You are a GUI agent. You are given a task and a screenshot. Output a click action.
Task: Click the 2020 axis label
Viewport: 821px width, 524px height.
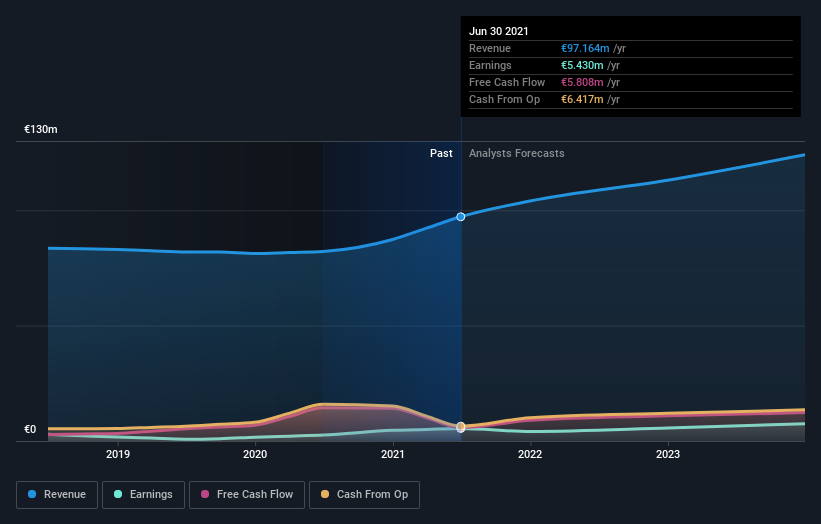click(255, 454)
